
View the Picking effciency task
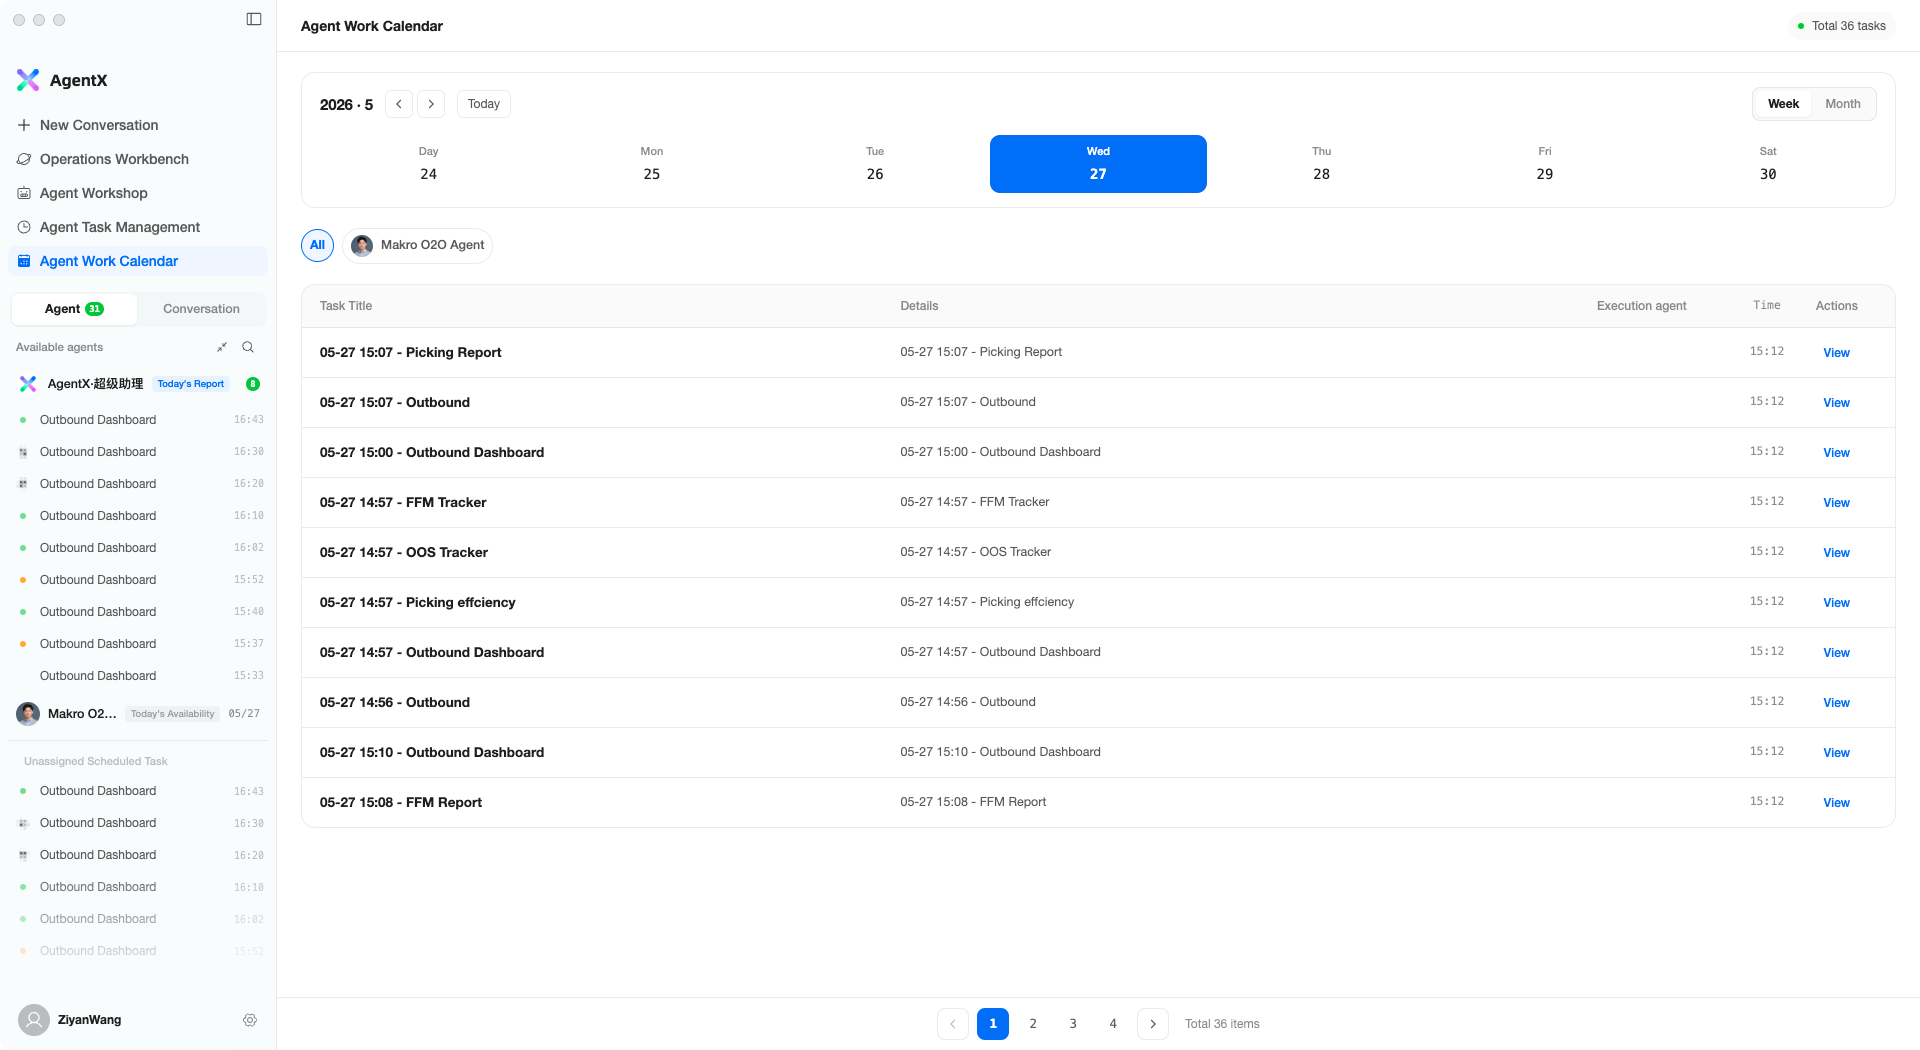1836,603
